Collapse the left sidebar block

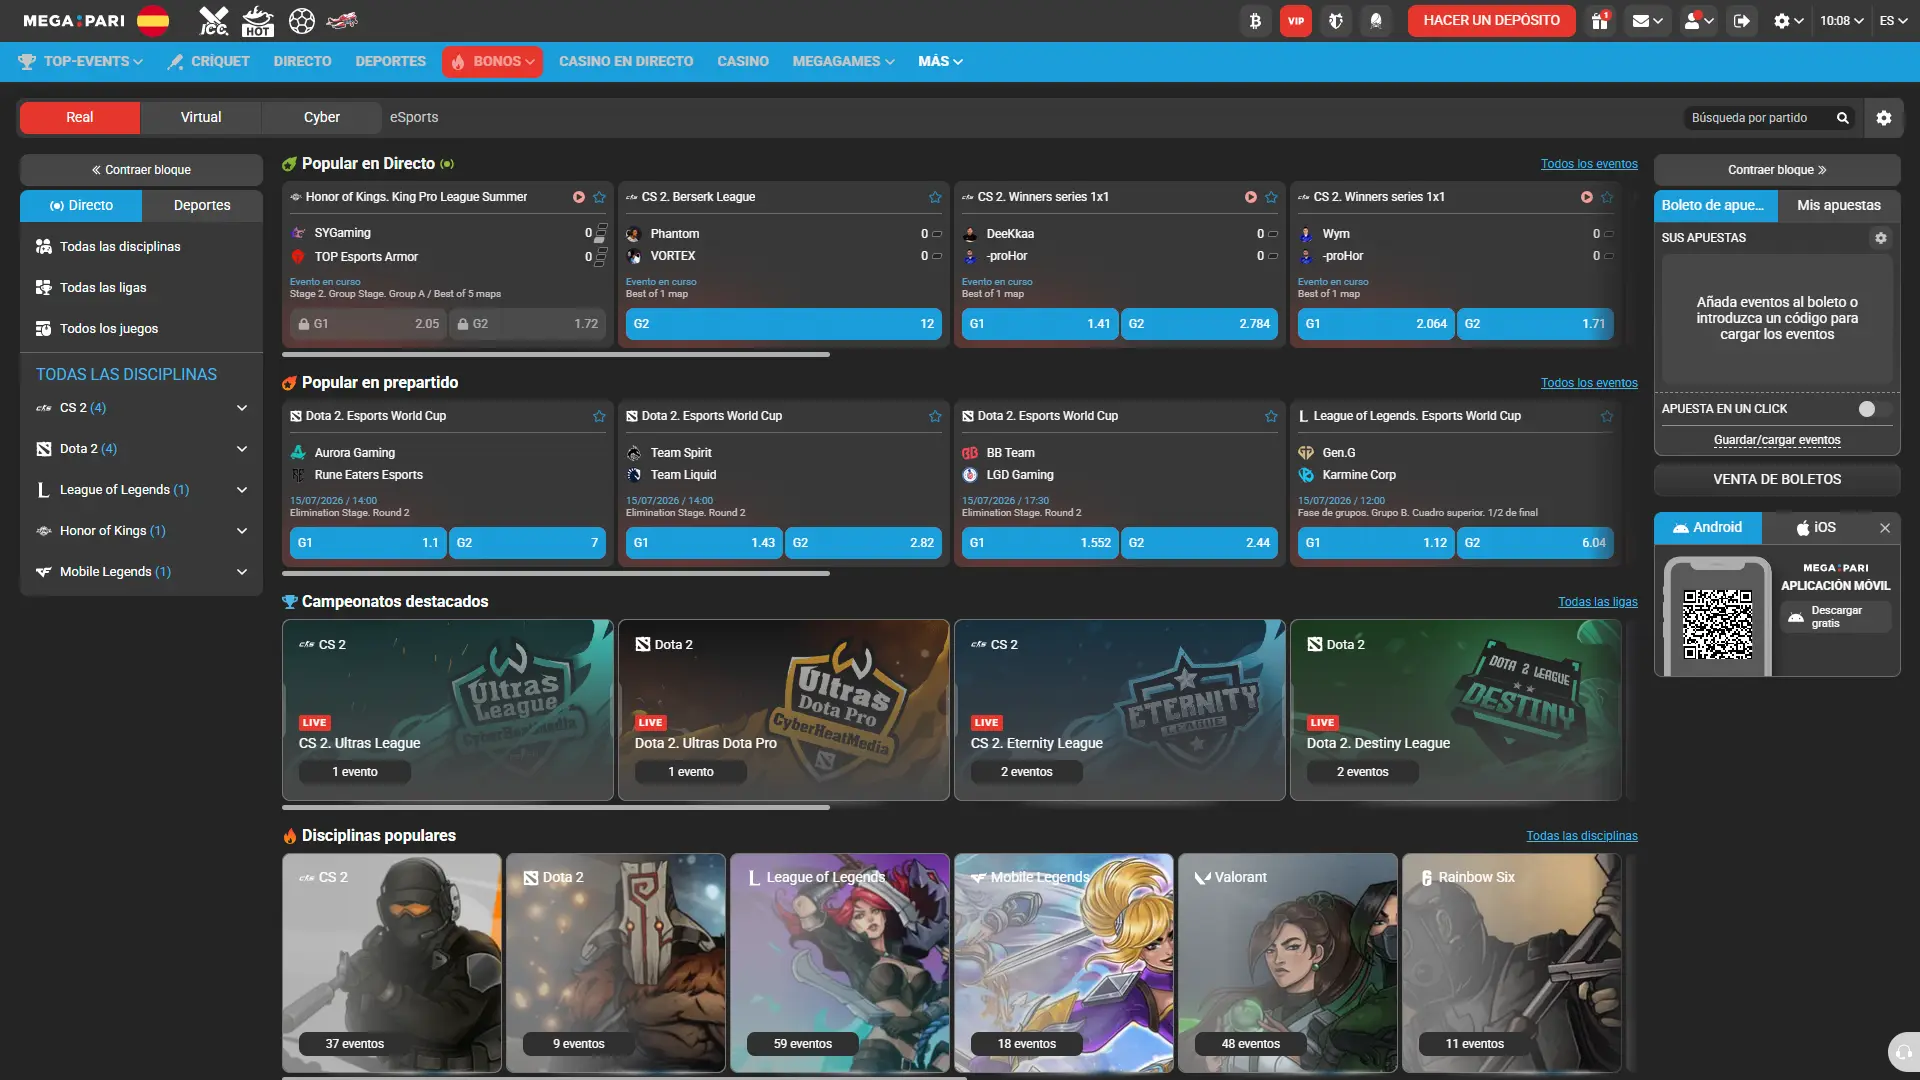tap(141, 170)
